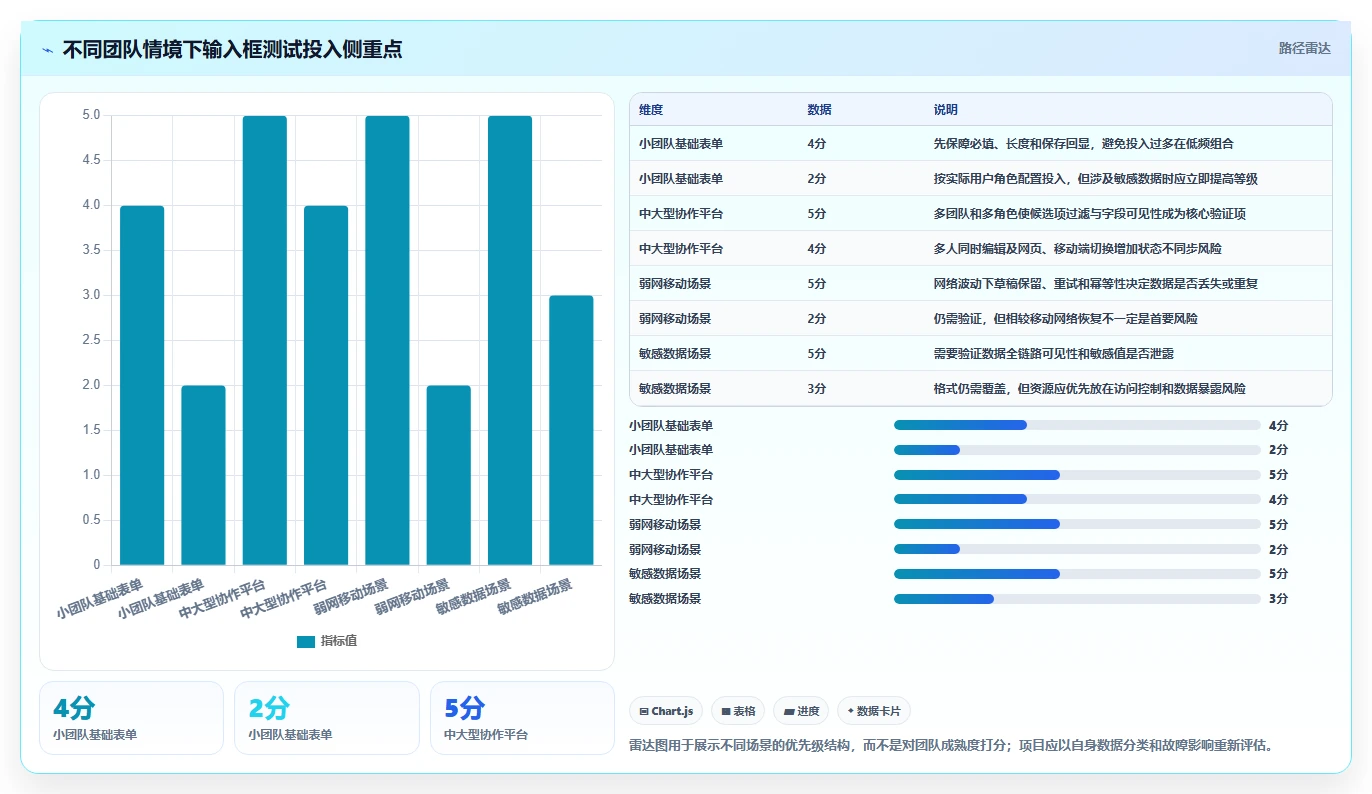Click the footnote beginning 雷达图用于展示不同场景
1372x794 pixels.
950,746
